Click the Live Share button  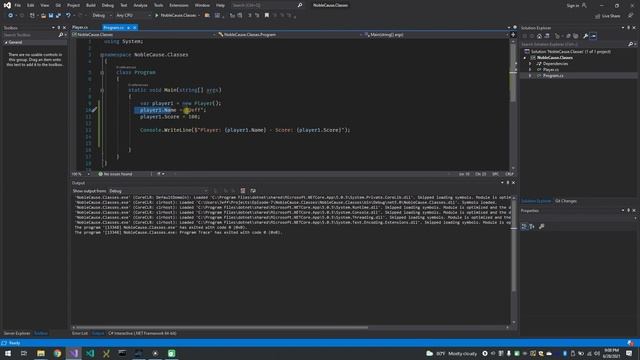pos(607,16)
